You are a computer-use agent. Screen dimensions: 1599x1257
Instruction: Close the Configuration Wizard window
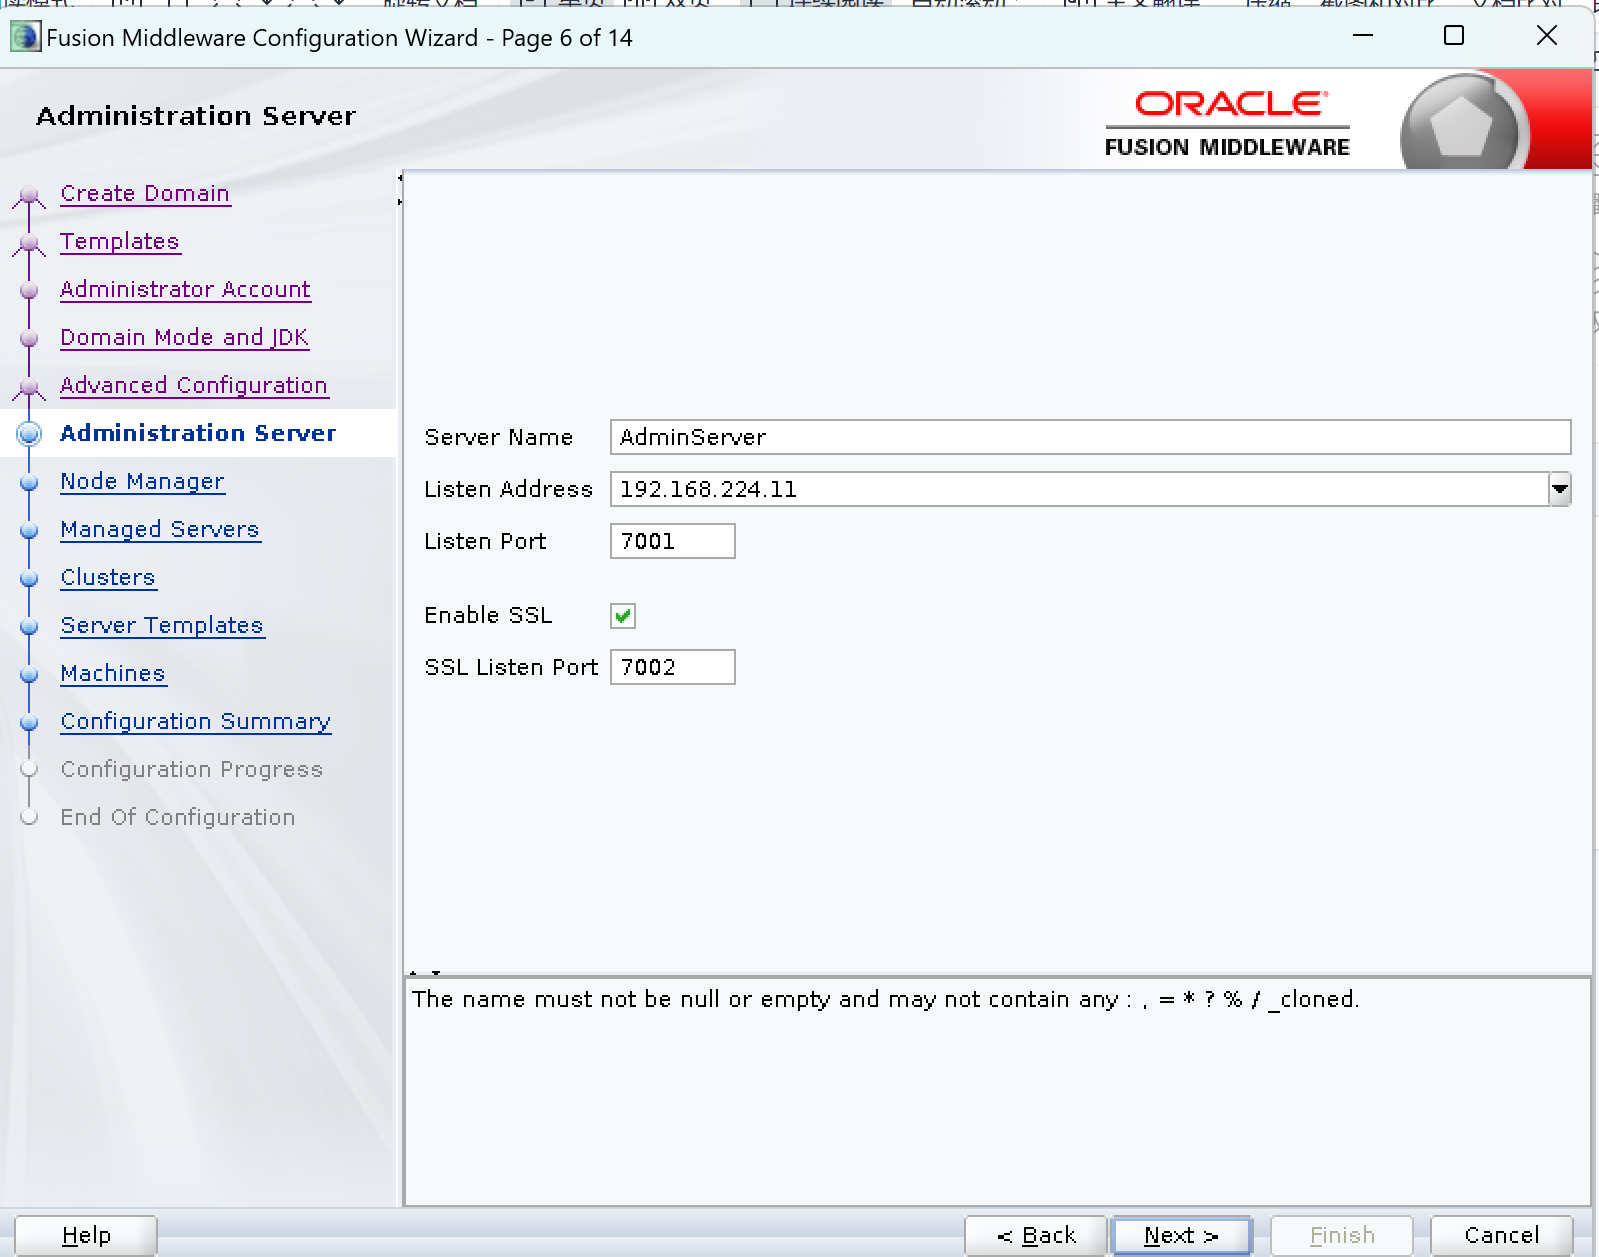coord(1546,36)
